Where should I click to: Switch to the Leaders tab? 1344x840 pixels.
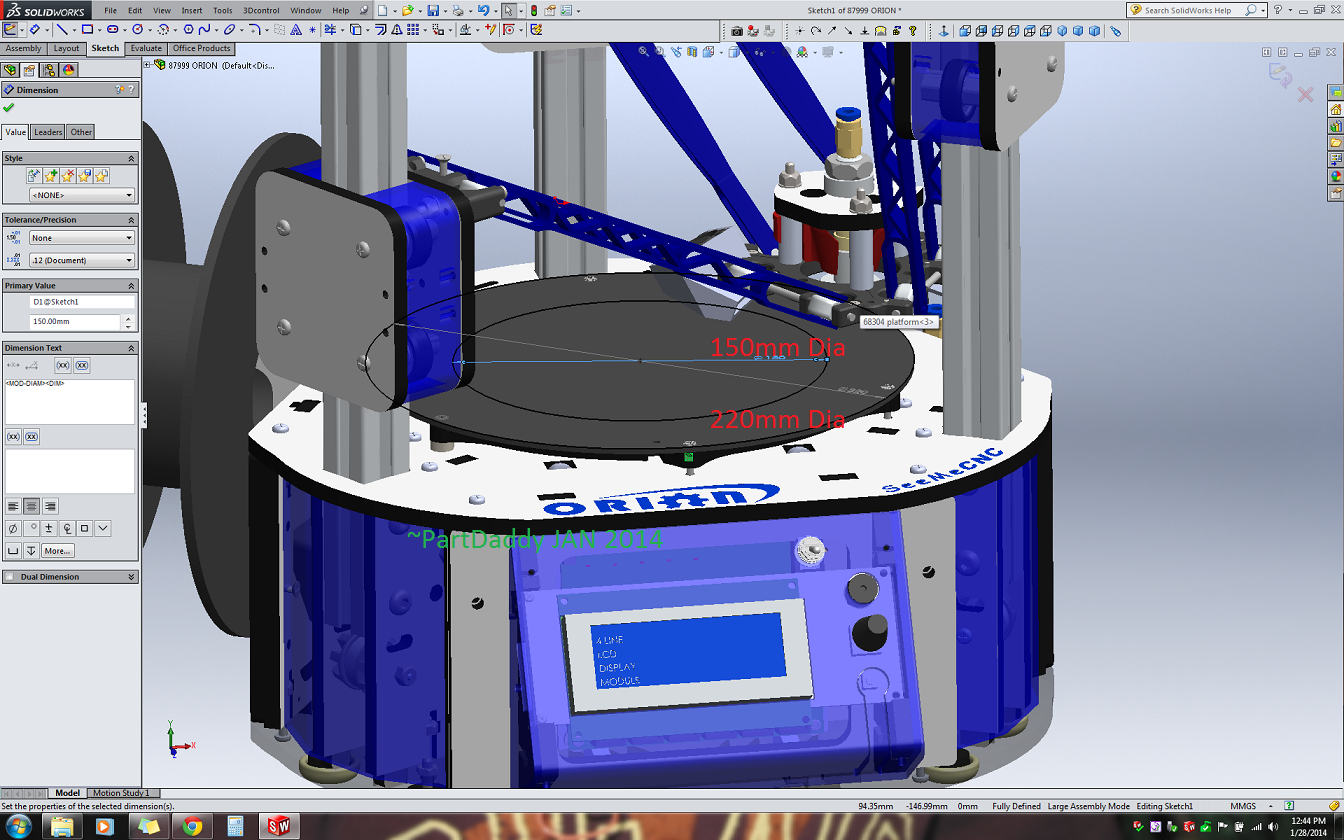tap(48, 132)
